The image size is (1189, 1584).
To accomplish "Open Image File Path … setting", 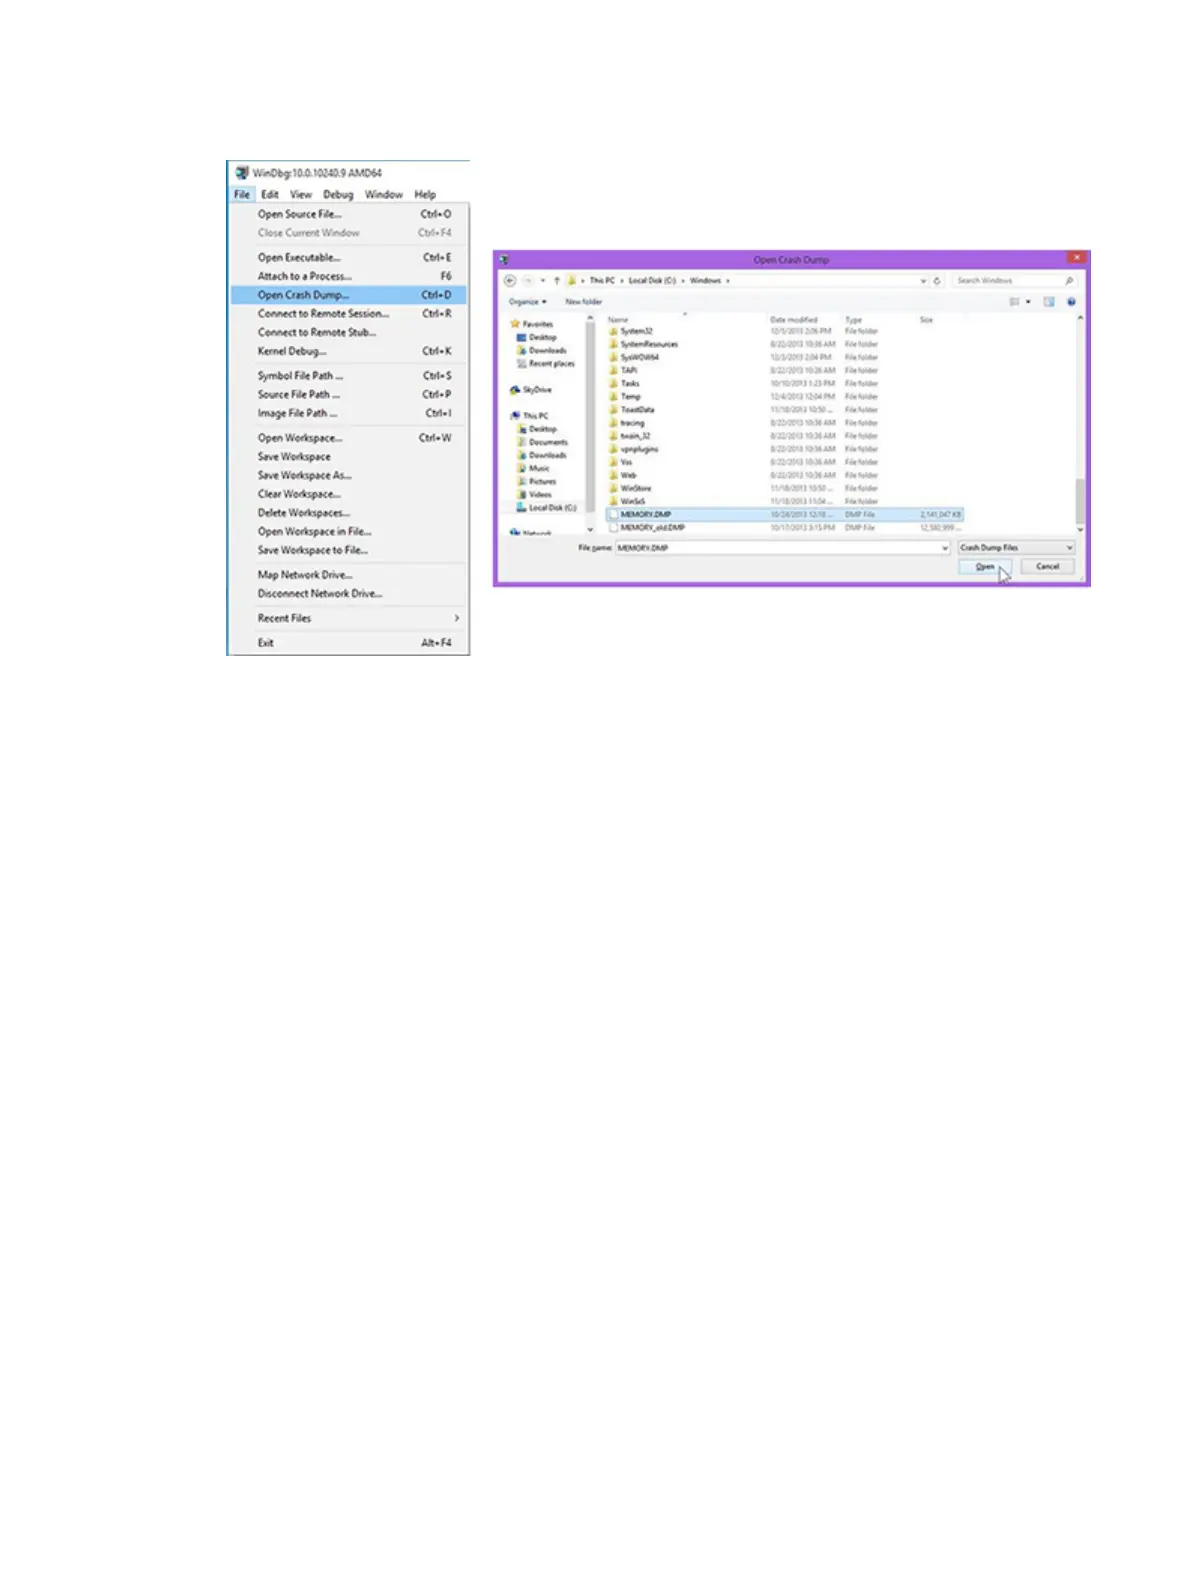I will [349, 413].
